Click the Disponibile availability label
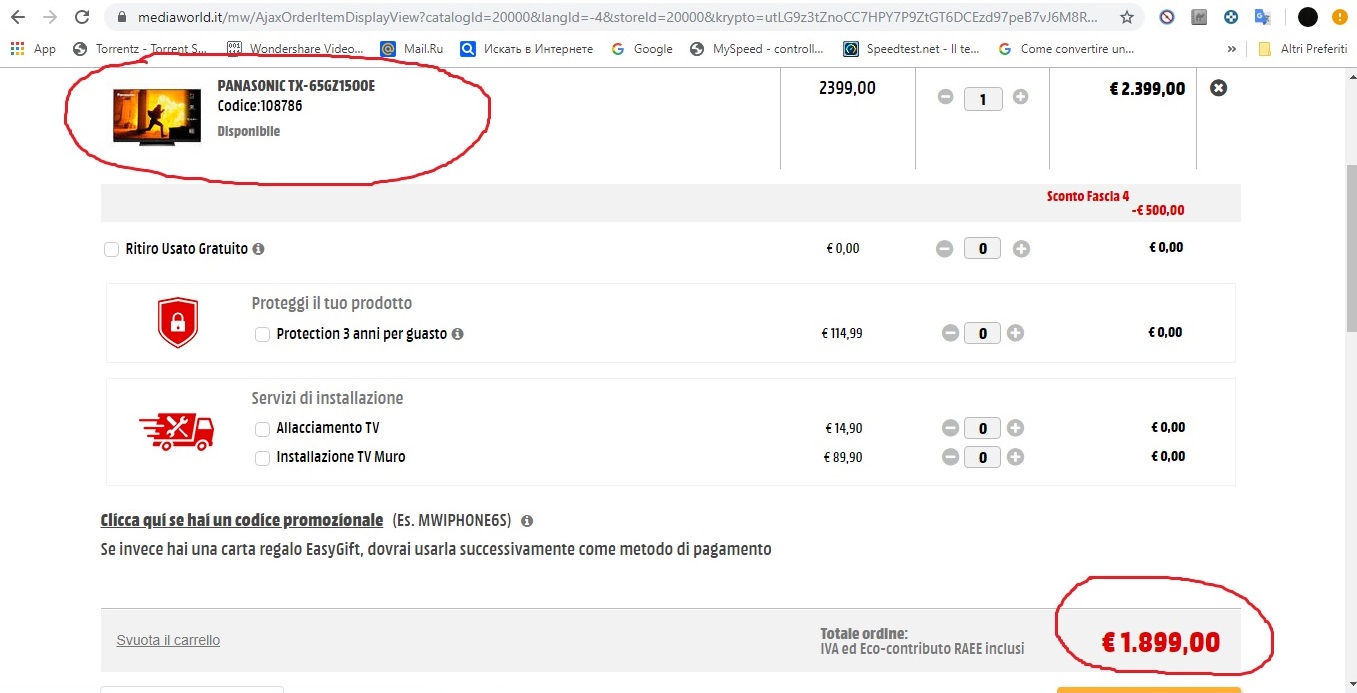 (249, 132)
